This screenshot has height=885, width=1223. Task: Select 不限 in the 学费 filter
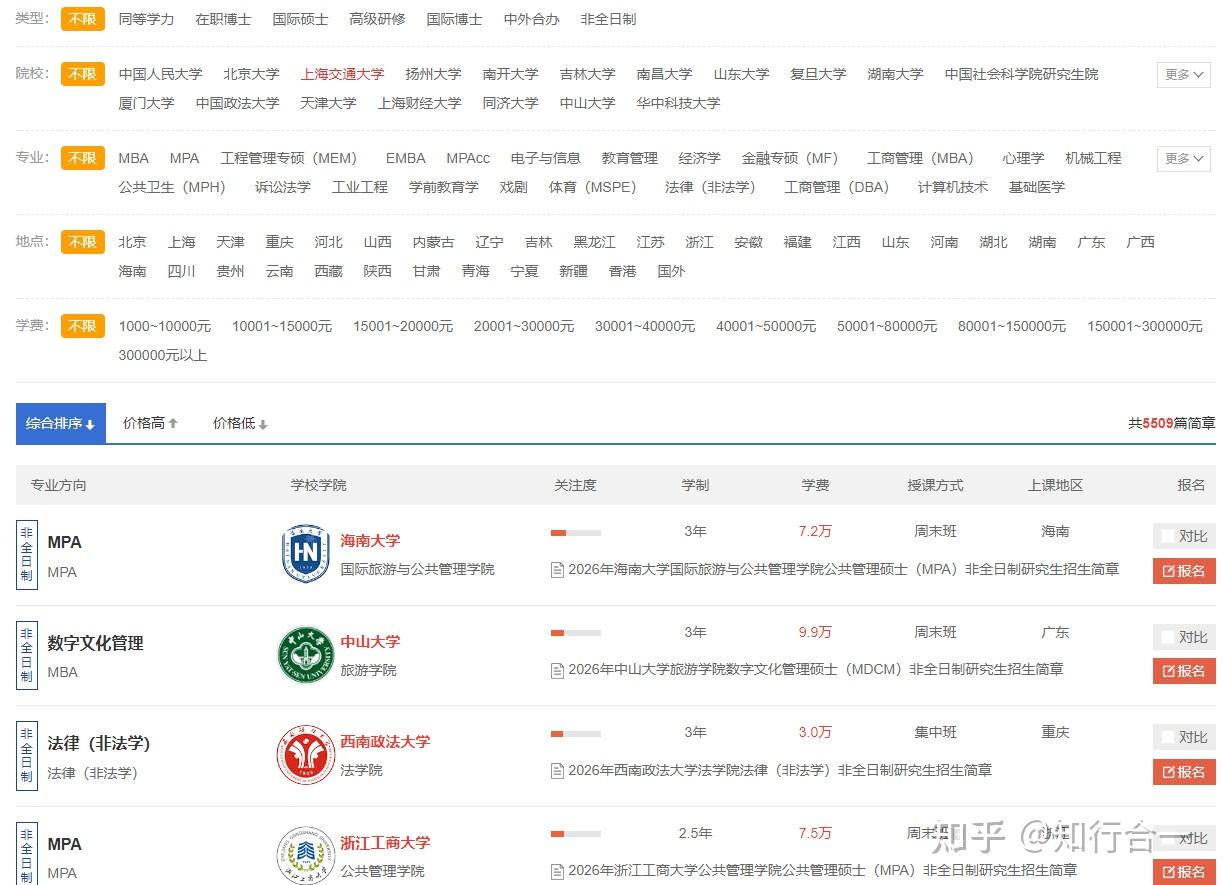(x=83, y=326)
